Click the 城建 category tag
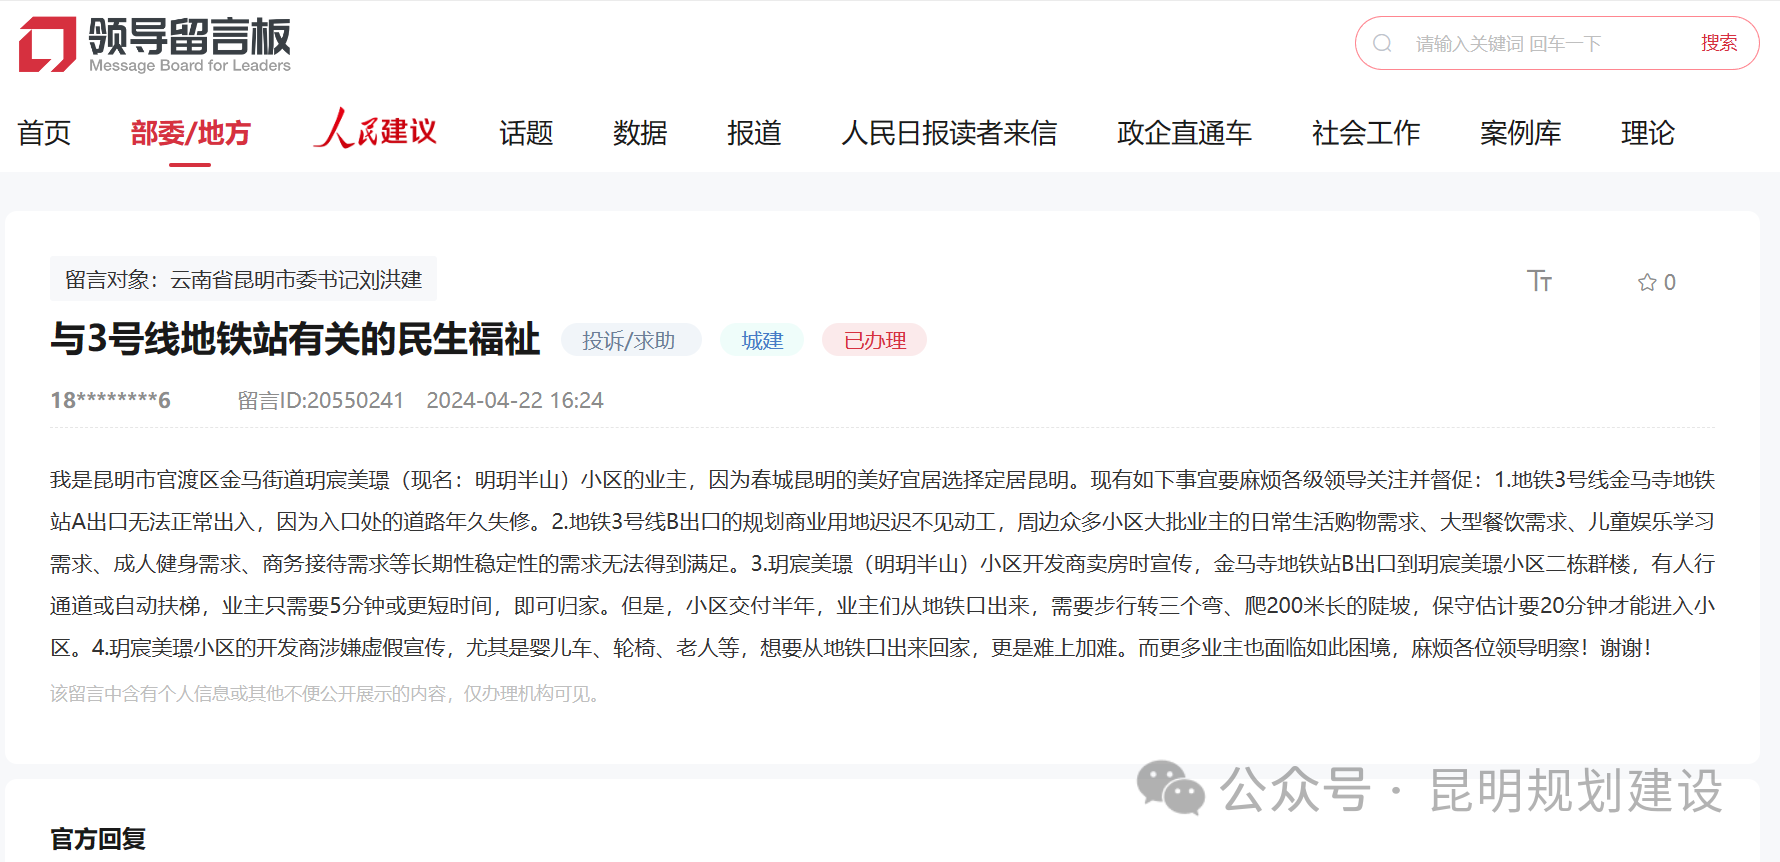Screen dimensions: 1780x862 (x=762, y=340)
